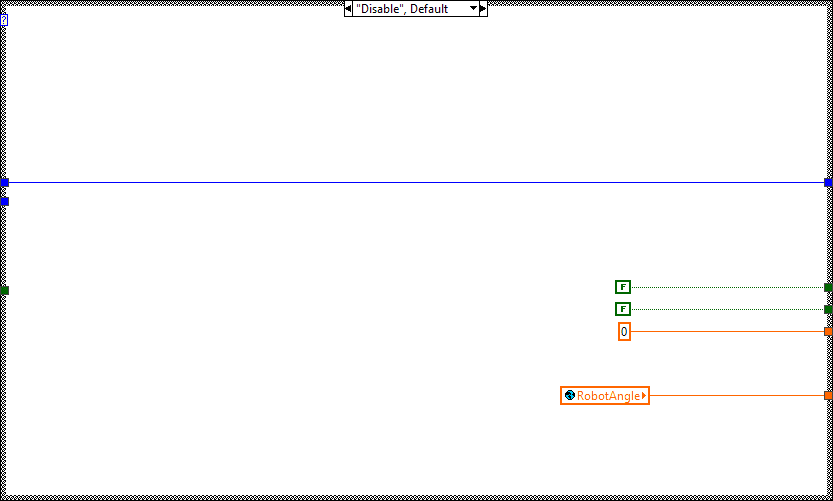
Task: Select orange output tunnel wired to RobotAngle
Action: pos(828,395)
